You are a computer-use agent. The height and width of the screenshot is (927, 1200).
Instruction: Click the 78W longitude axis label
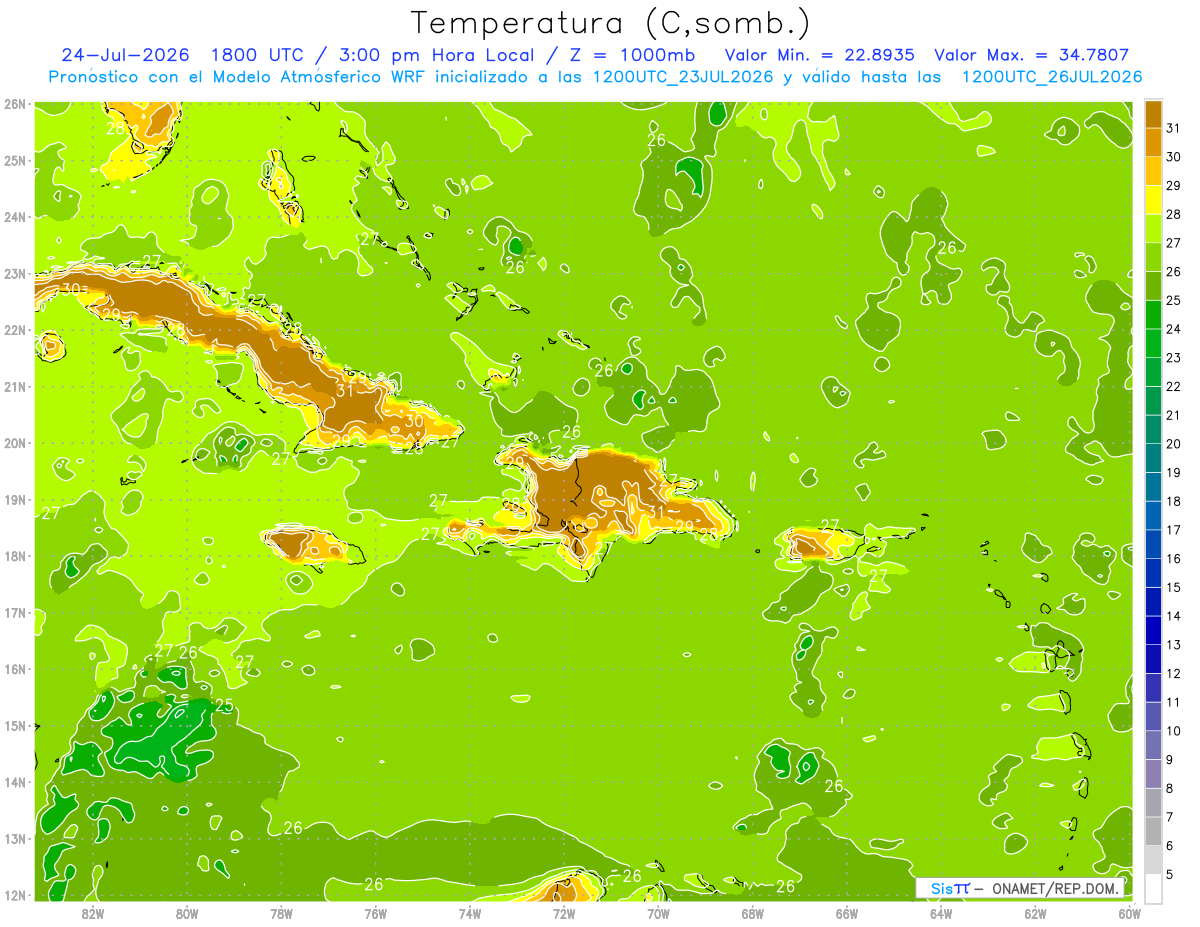click(281, 913)
